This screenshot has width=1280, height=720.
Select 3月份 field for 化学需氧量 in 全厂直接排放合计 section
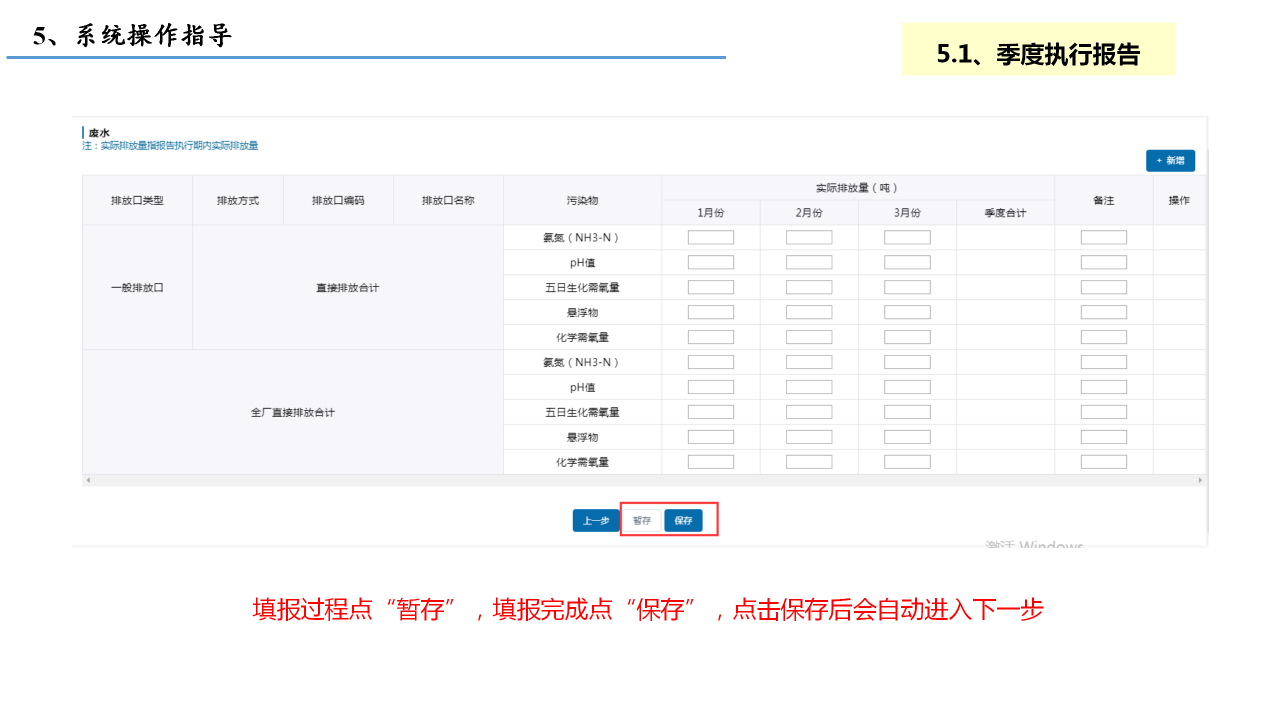coord(906,462)
